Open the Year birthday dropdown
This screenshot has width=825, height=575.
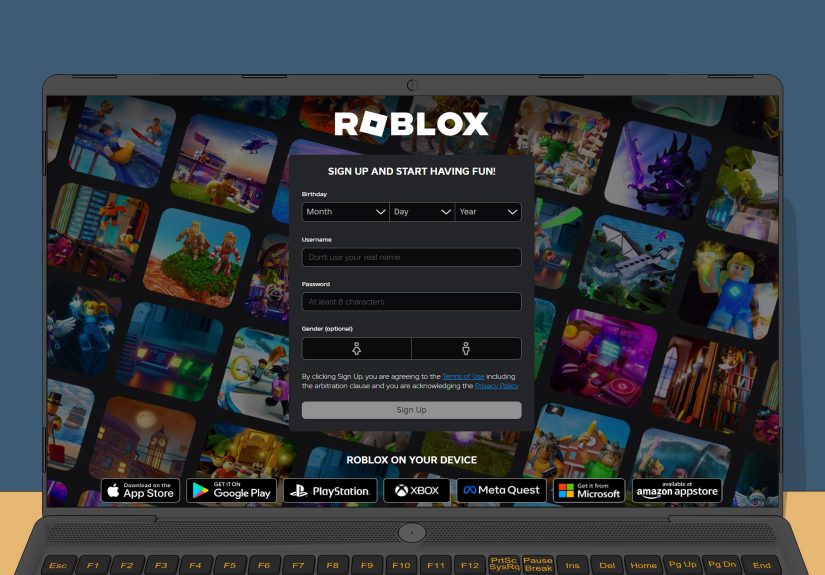pyautogui.click(x=488, y=211)
